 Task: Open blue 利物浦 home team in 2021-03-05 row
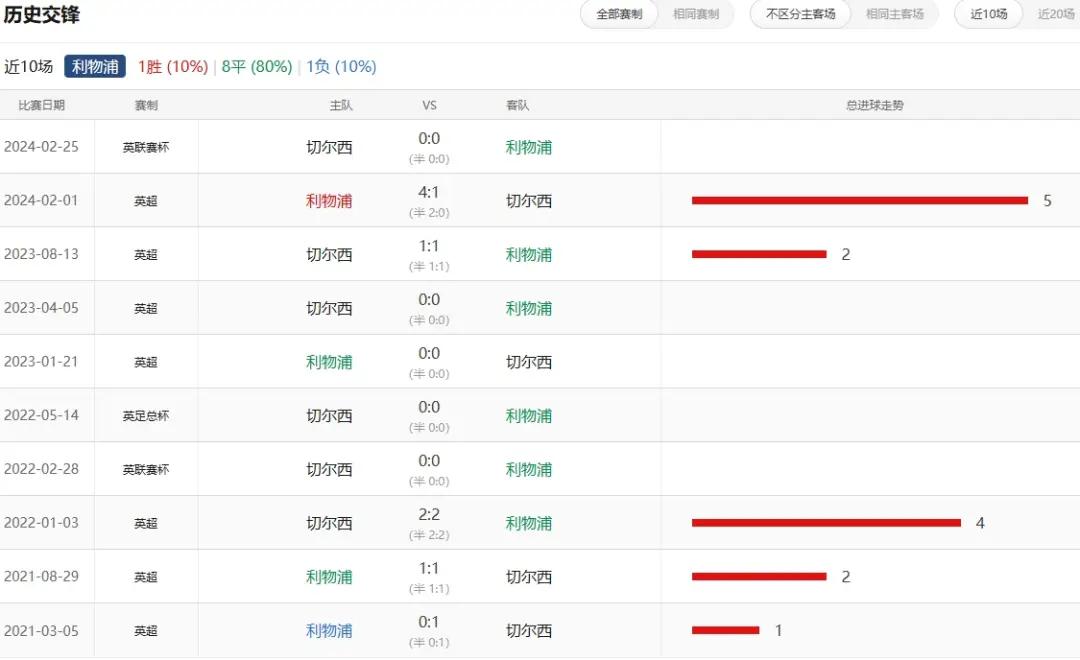[x=329, y=630]
